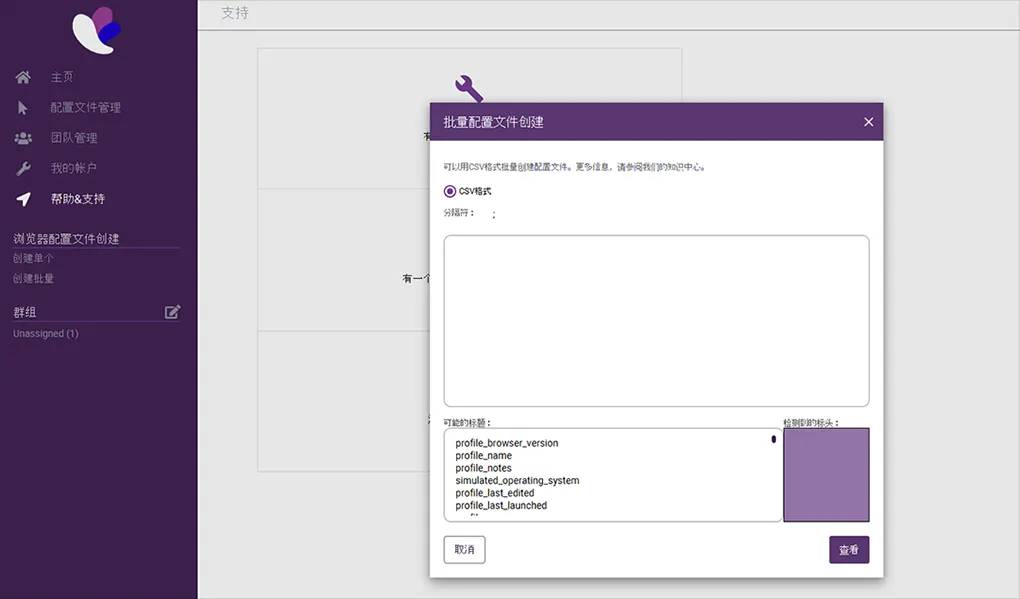This screenshot has width=1020, height=599.
Task: Click the cursor icon for profile management
Action: 23,108
